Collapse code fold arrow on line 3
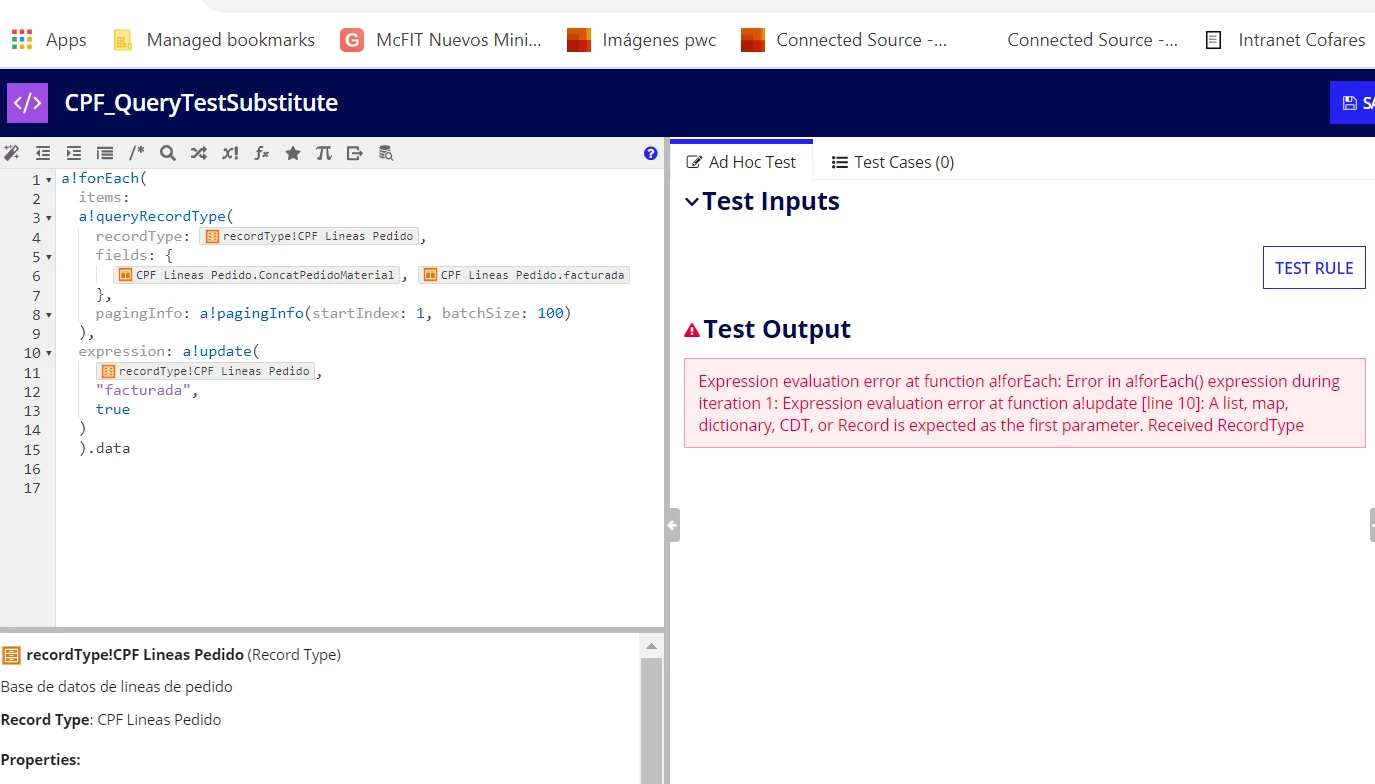The height and width of the screenshot is (784, 1375). coord(49,219)
